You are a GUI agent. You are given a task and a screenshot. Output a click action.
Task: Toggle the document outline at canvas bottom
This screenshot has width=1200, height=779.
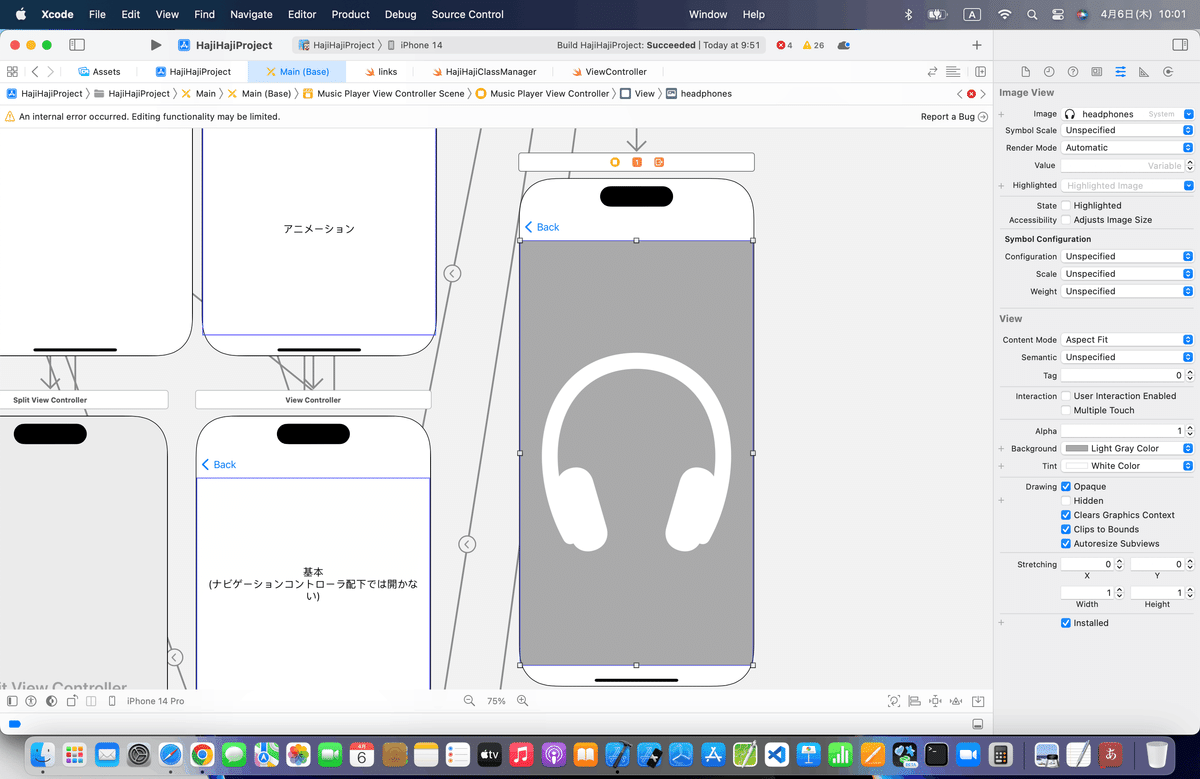[x=12, y=702]
